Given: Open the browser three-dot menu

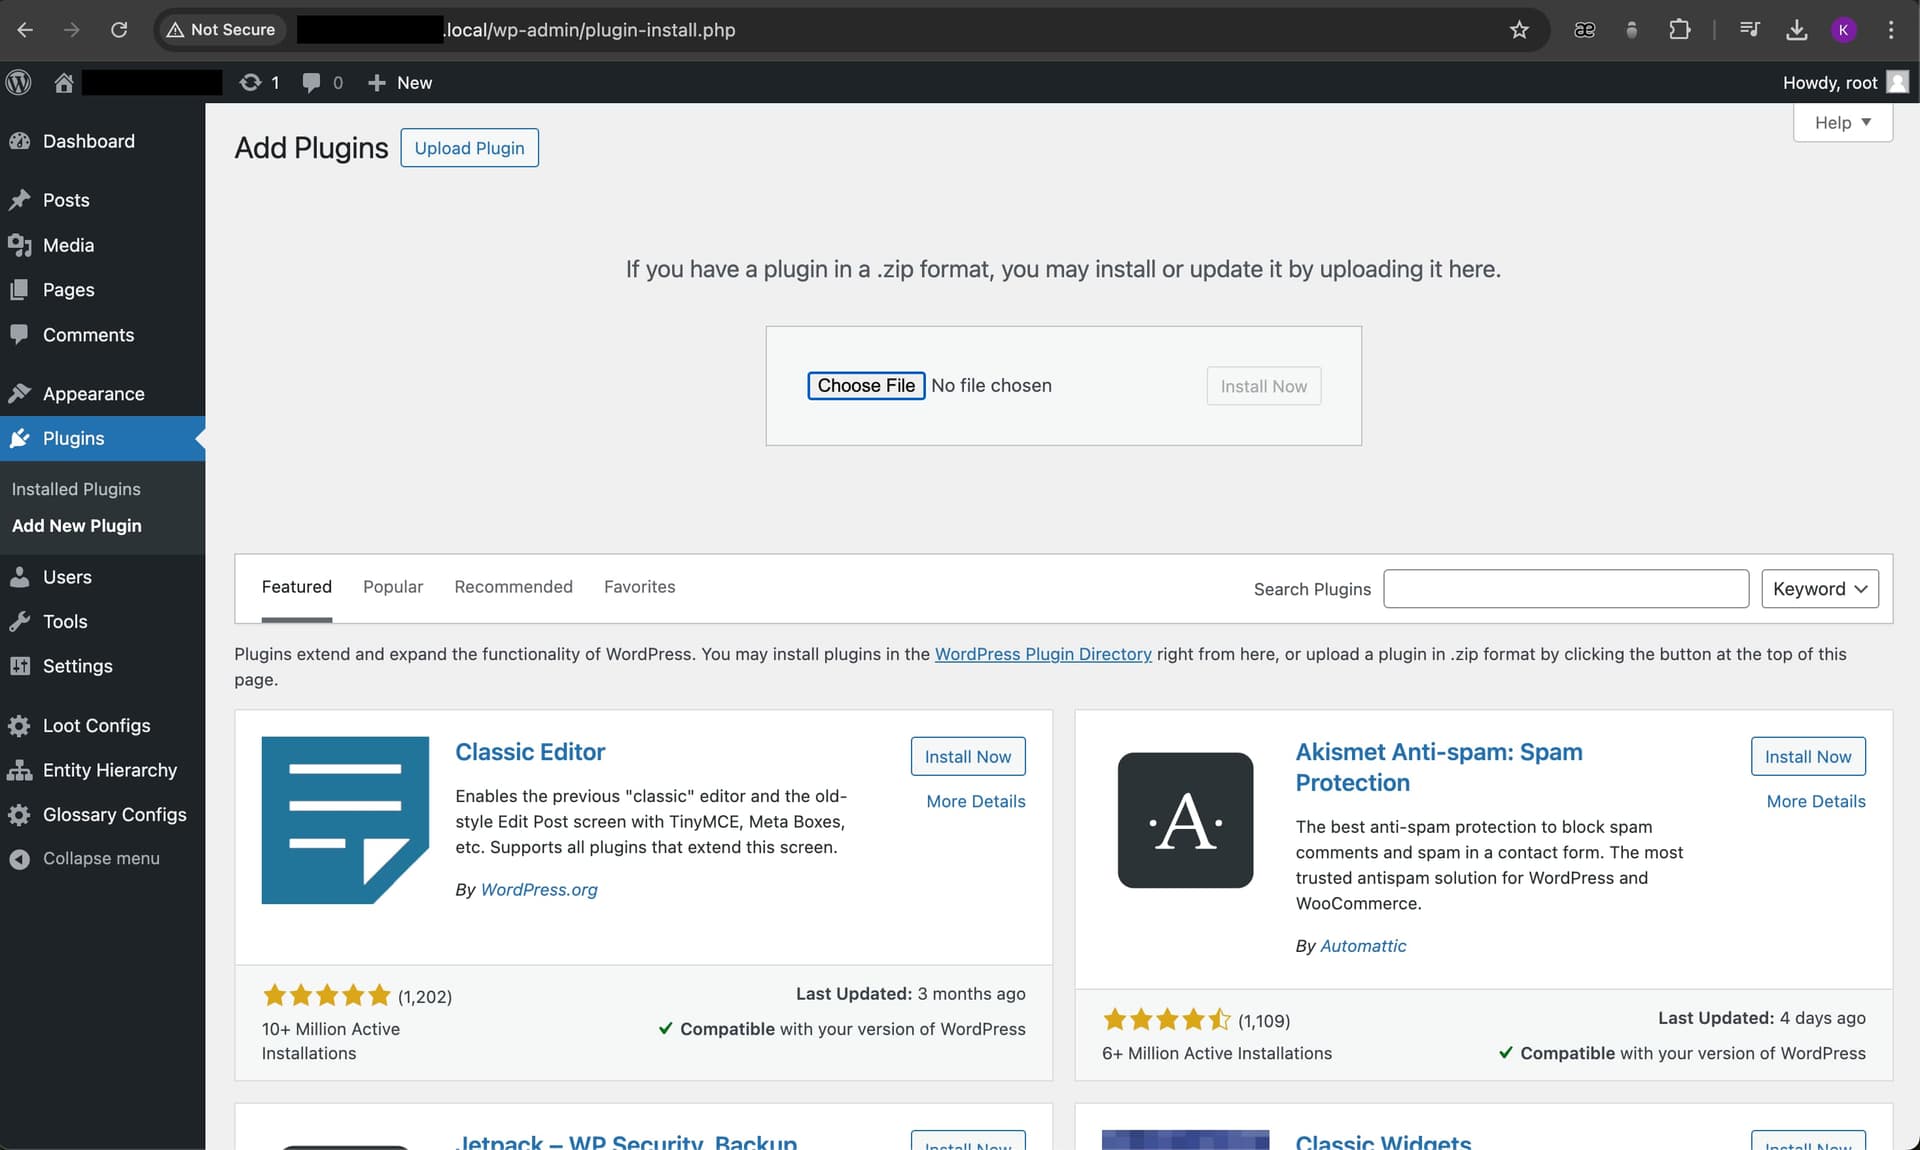Looking at the screenshot, I should 1892,30.
